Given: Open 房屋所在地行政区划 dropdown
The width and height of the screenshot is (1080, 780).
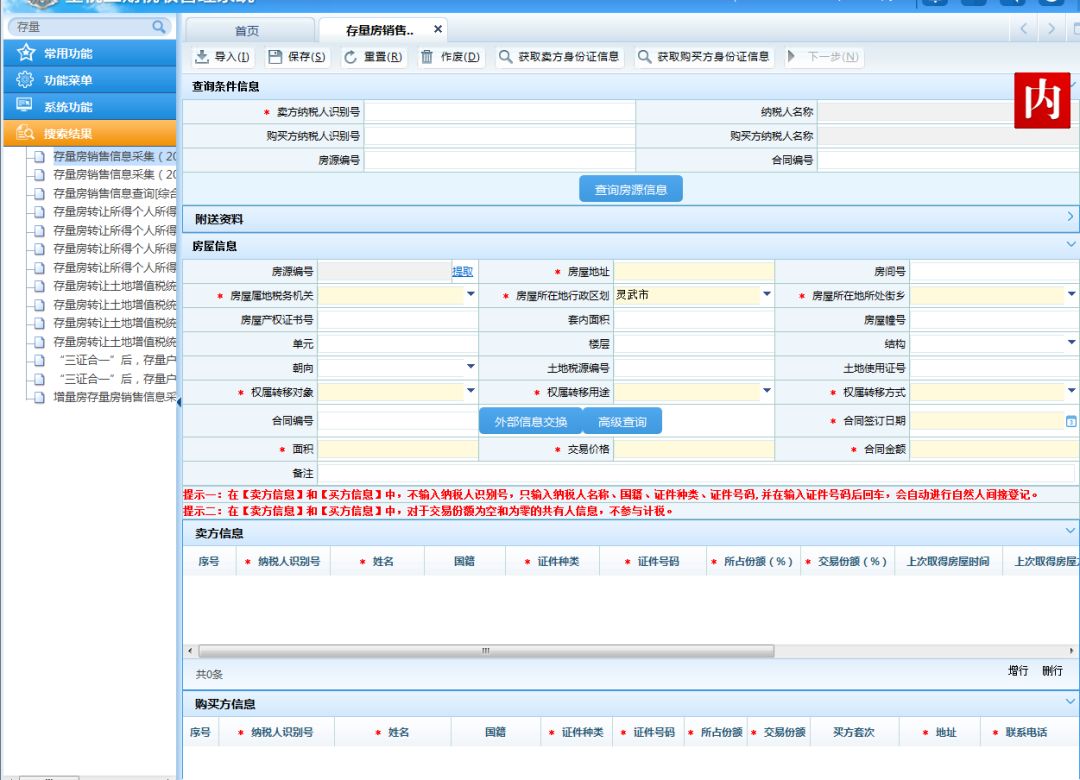Looking at the screenshot, I should [x=767, y=294].
